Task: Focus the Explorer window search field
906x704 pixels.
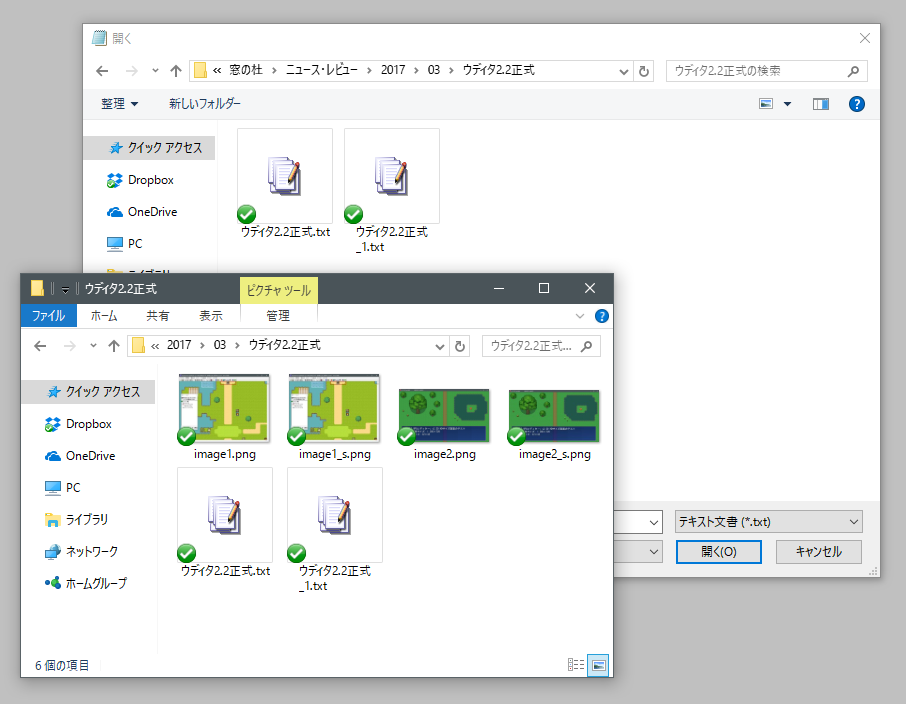Action: [x=541, y=346]
